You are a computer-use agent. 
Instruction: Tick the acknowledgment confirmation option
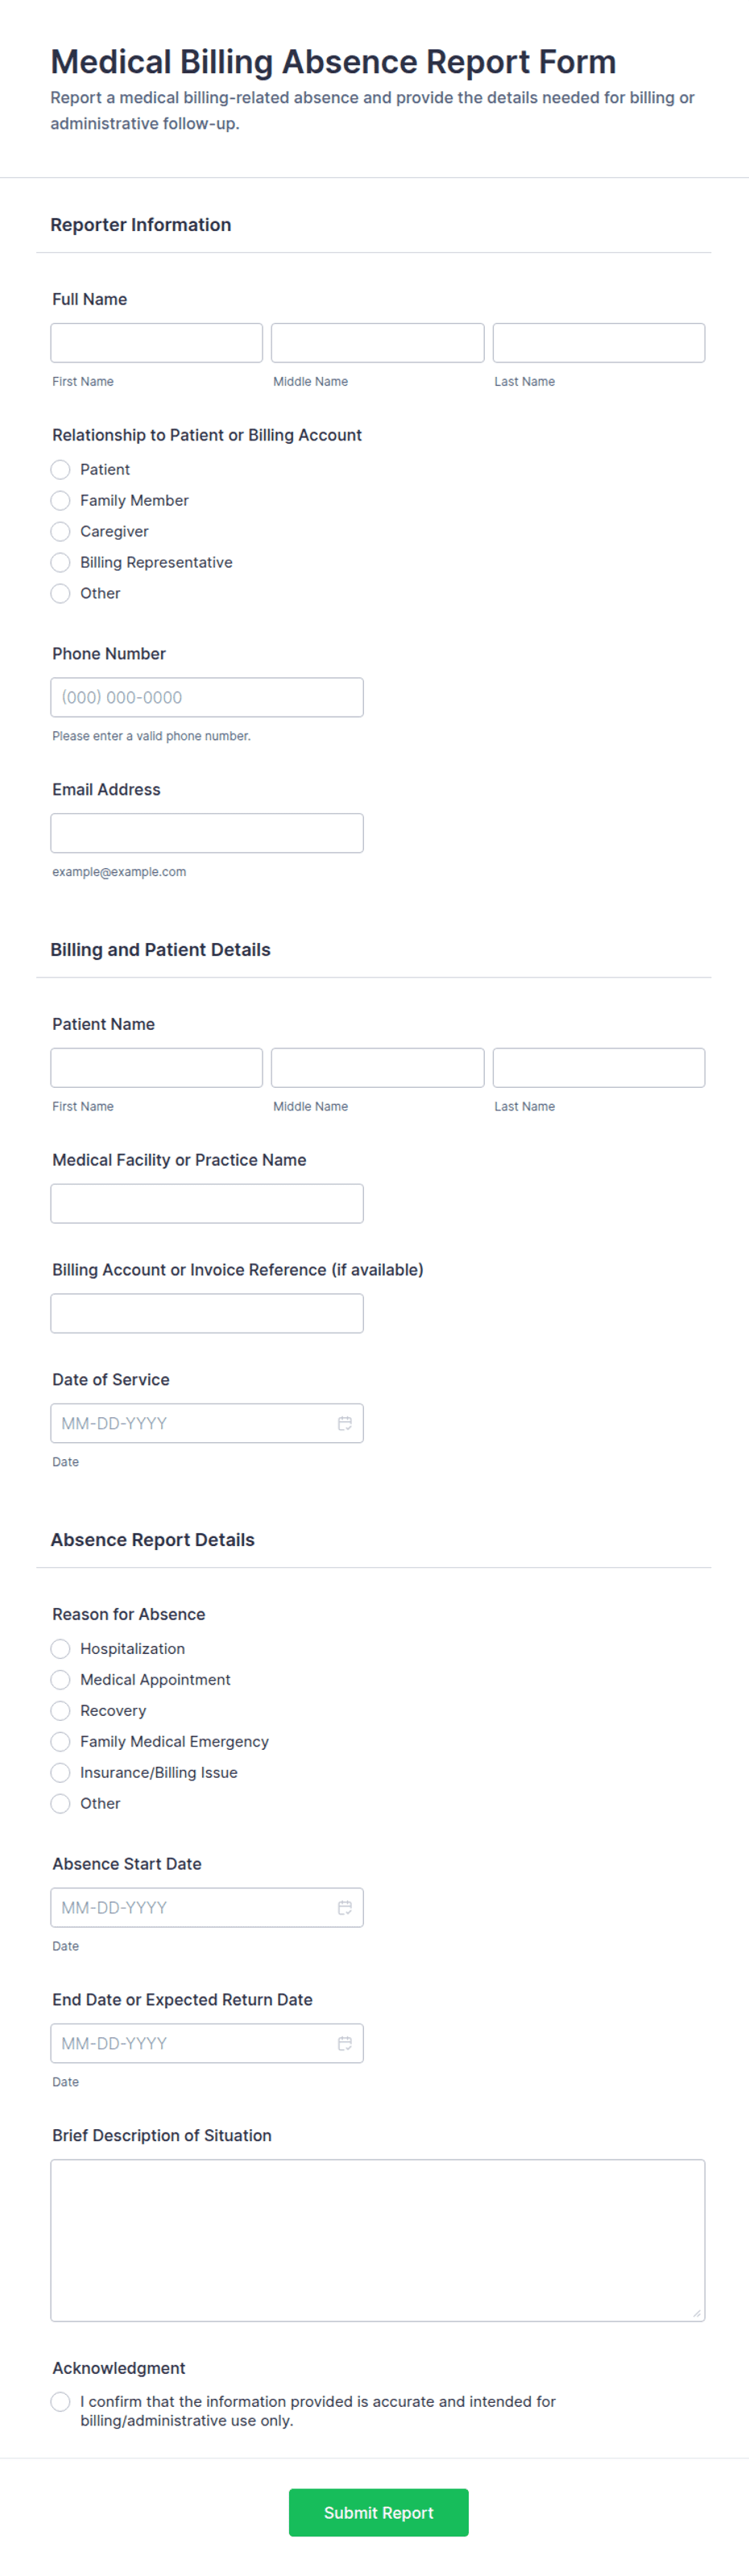tap(61, 2401)
